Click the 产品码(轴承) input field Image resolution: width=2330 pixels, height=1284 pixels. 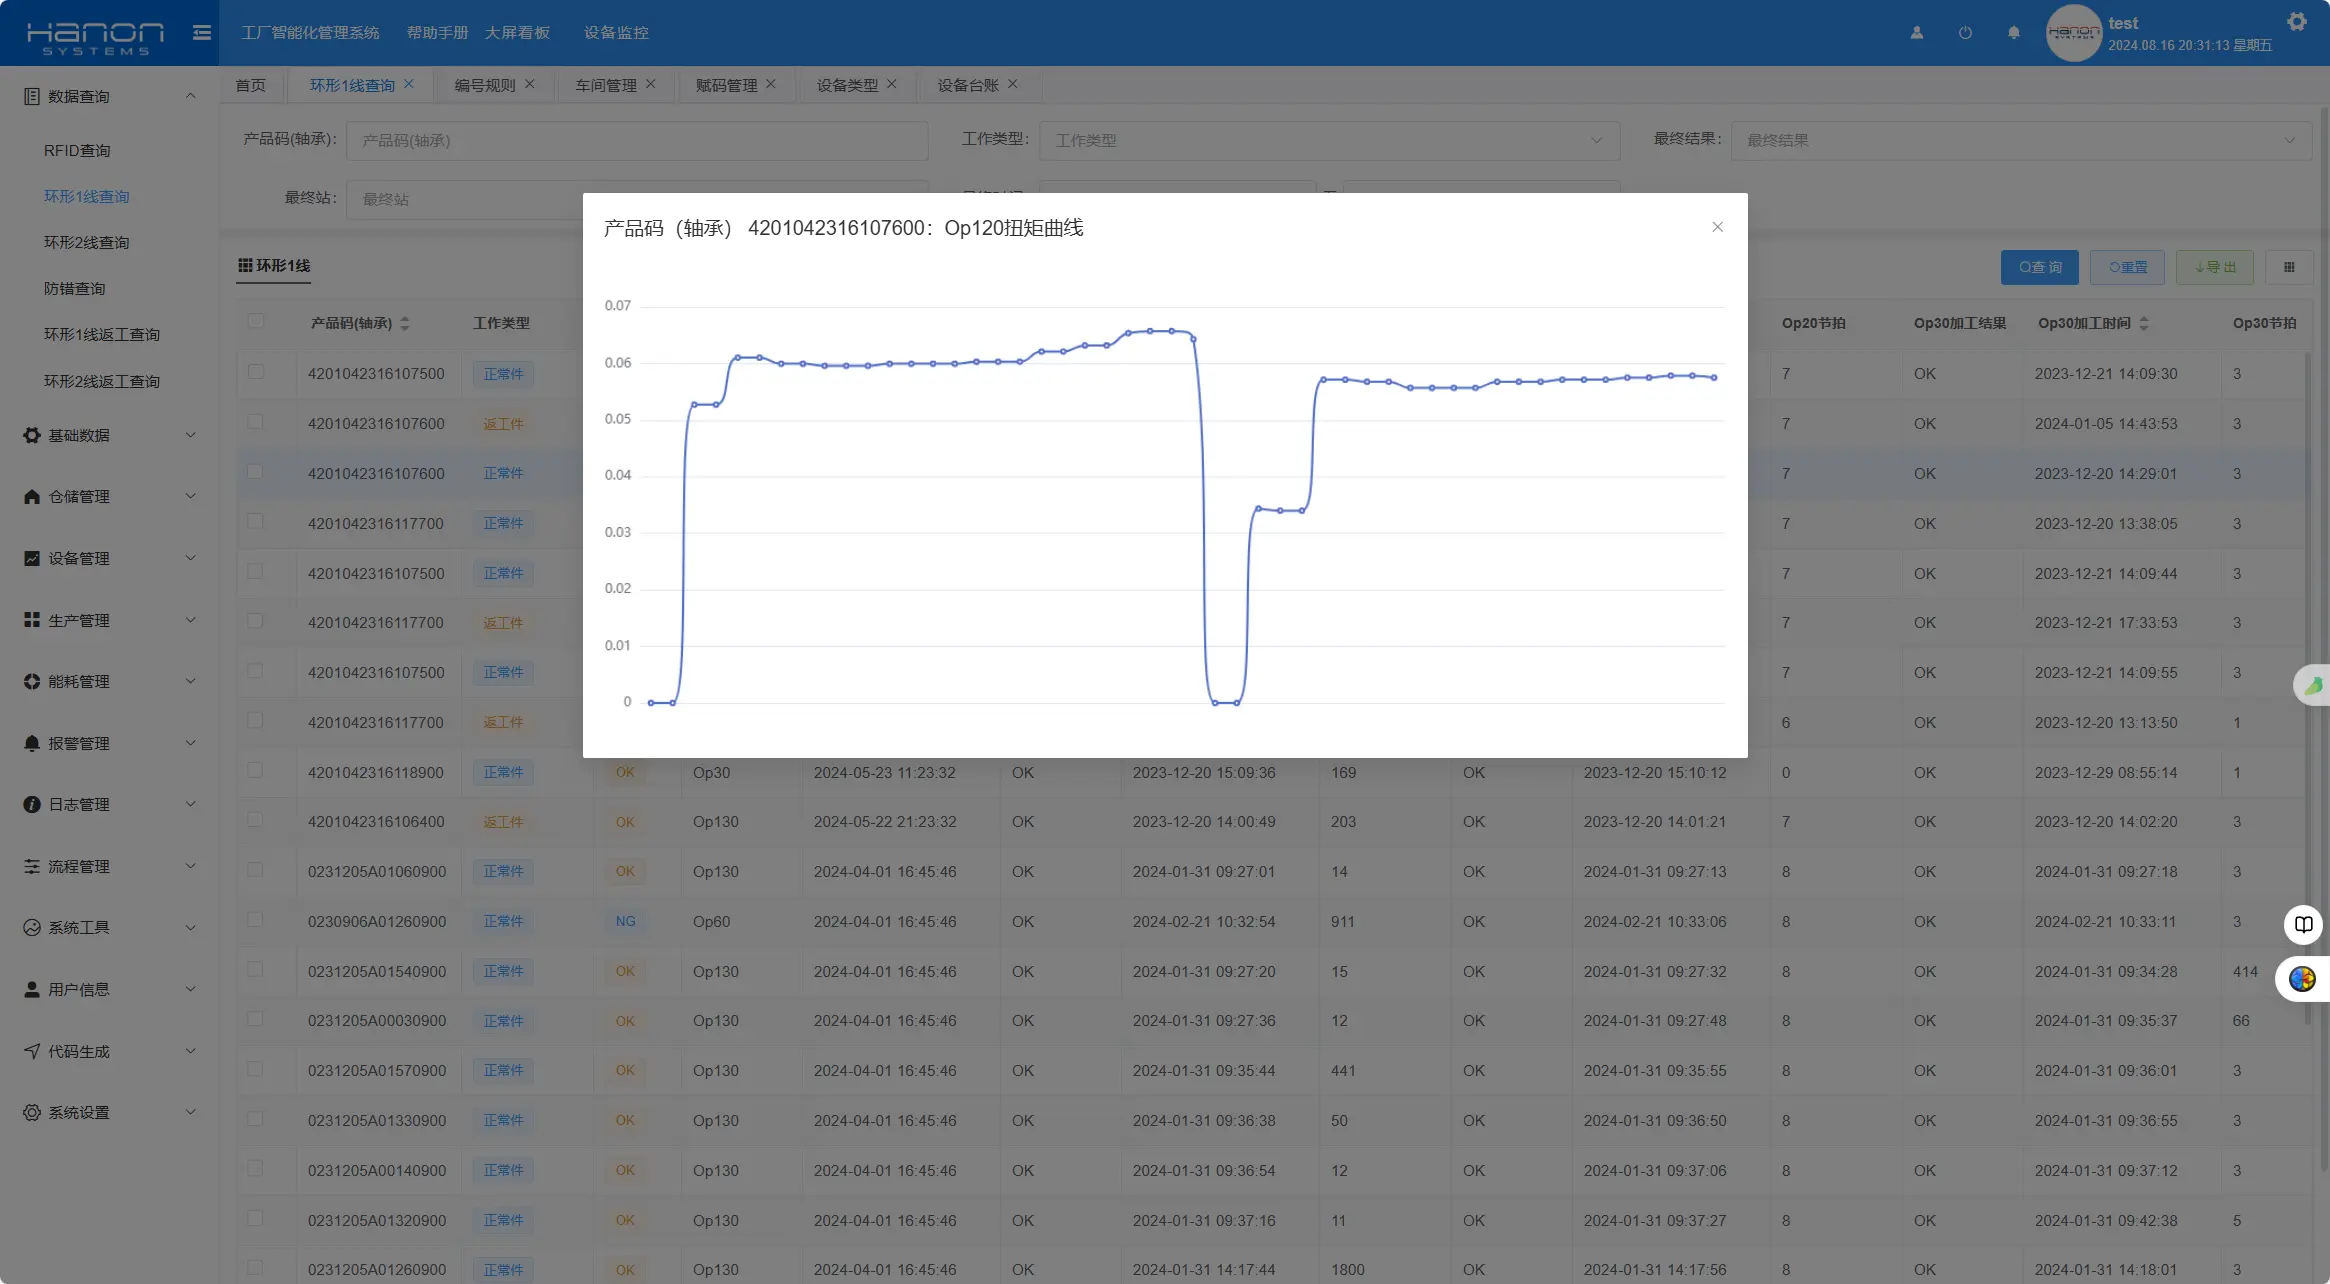(637, 141)
